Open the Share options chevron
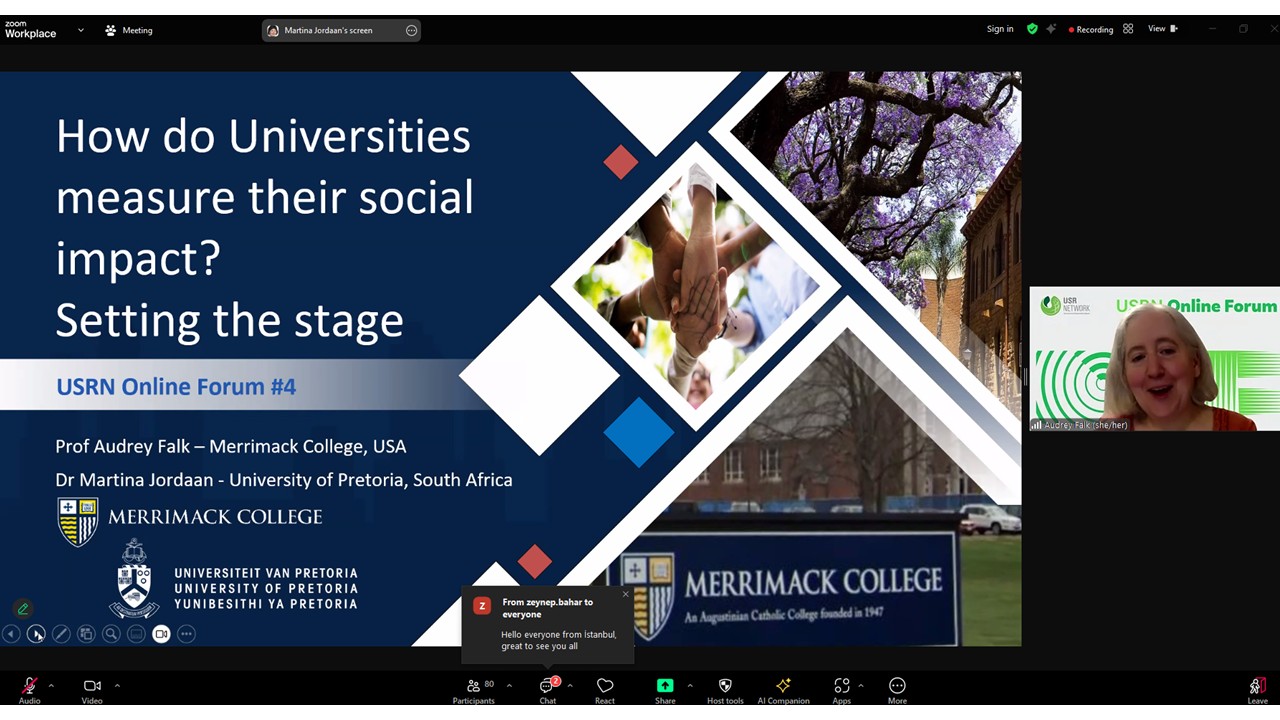Screen dimensions: 1280x720 [x=690, y=686]
